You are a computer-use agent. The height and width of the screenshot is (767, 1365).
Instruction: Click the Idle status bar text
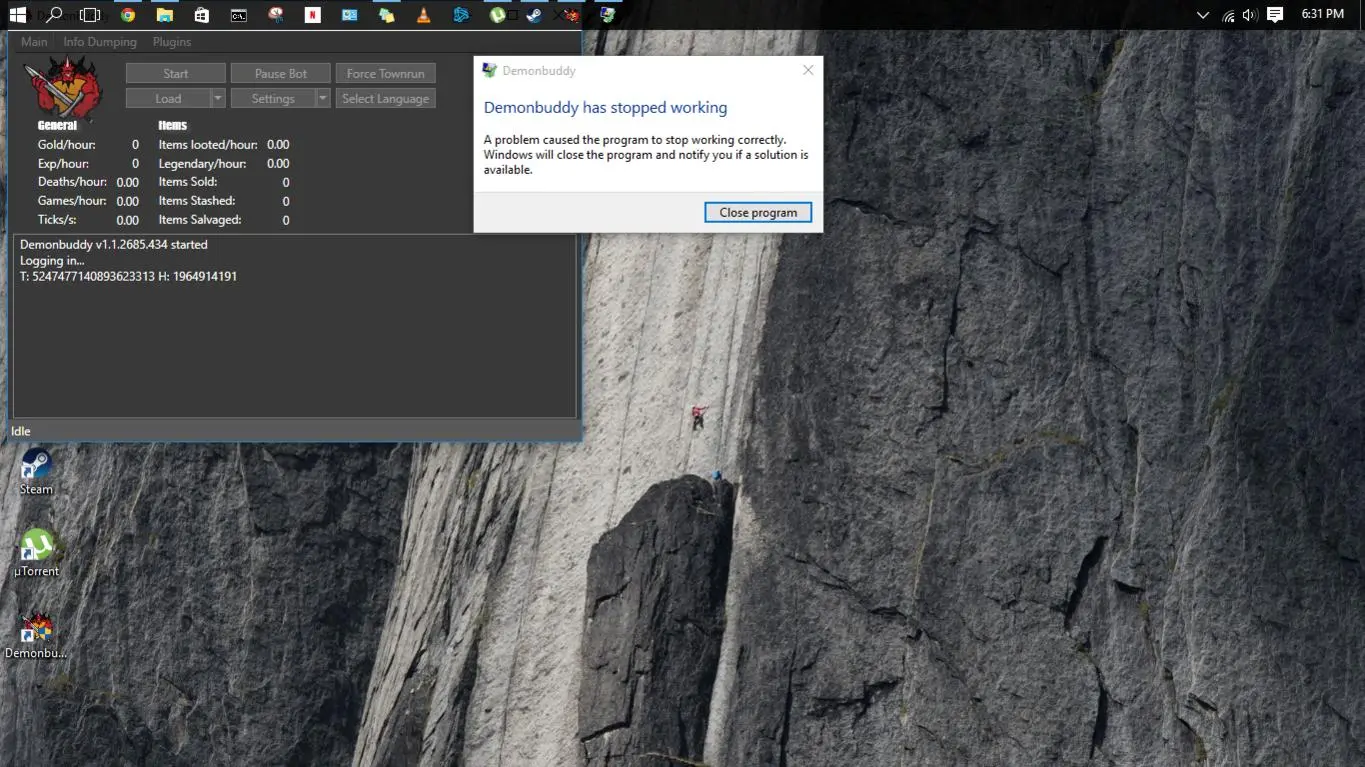click(20, 432)
